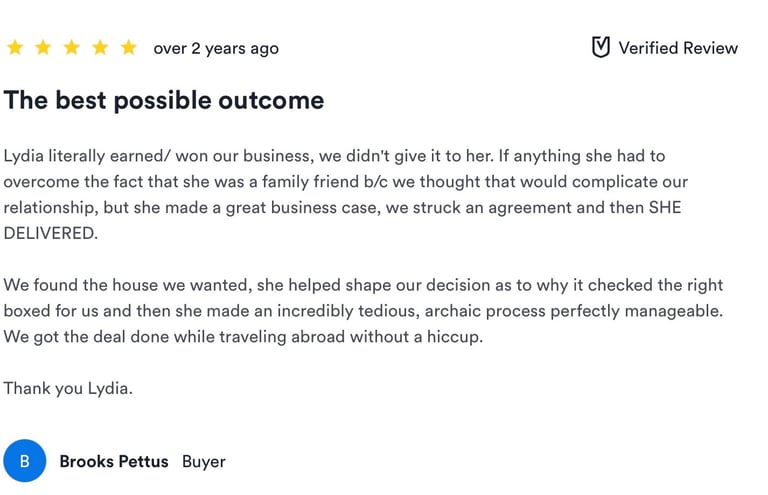
Task: Click the fifth and last rating star
Action: pyautogui.click(x=128, y=48)
